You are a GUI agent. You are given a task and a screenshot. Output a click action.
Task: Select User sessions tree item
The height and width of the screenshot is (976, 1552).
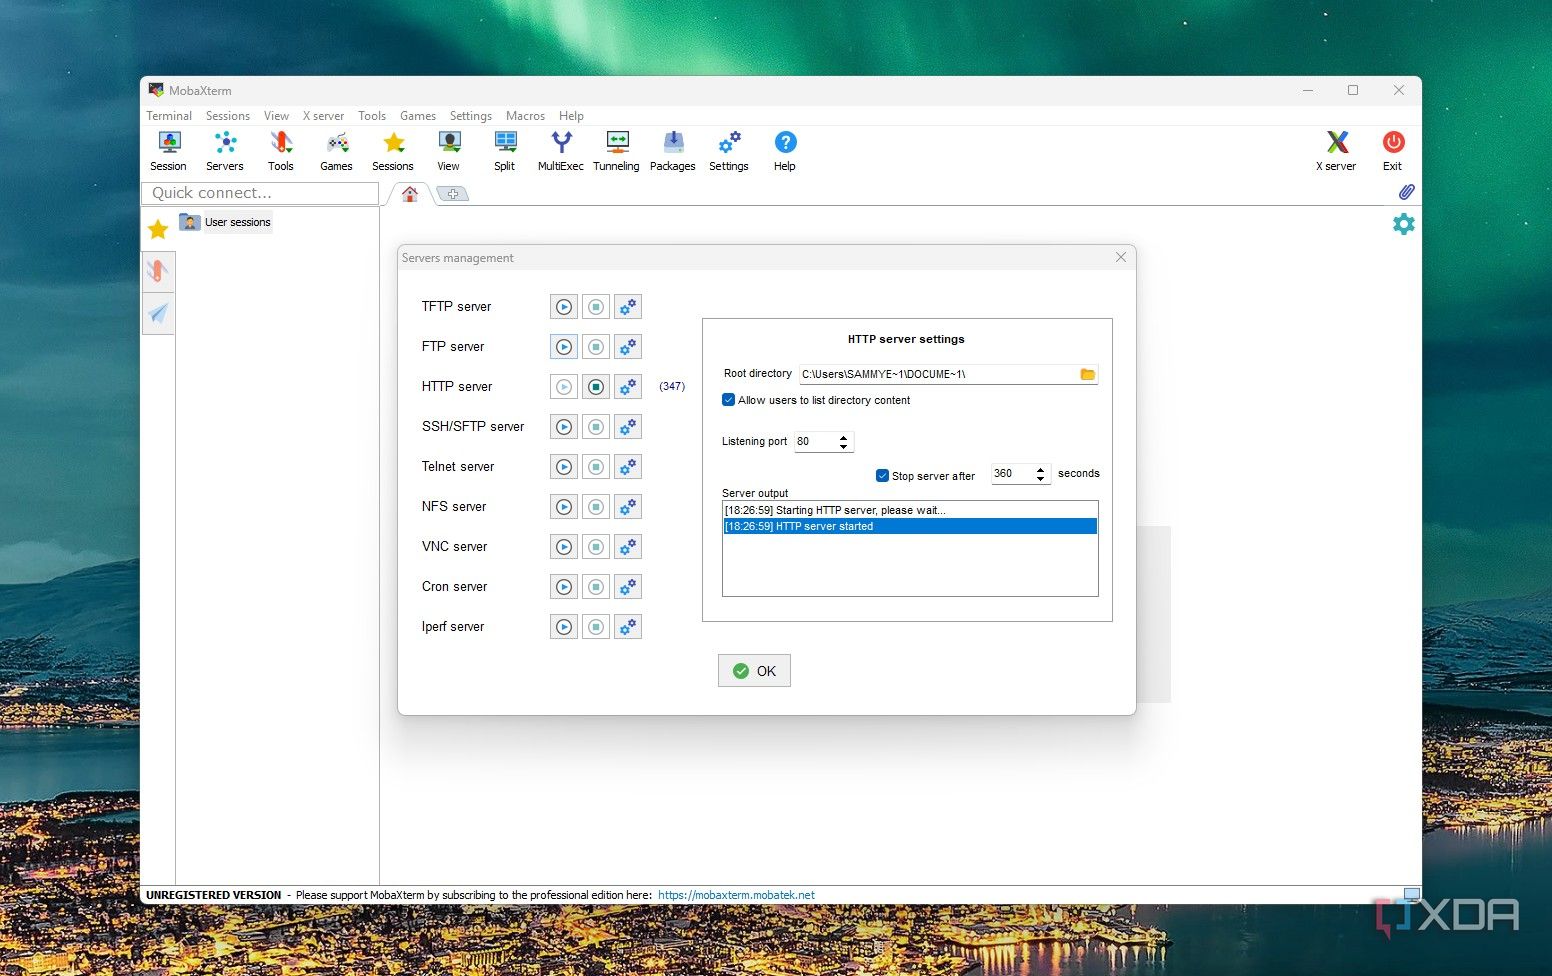[x=226, y=222]
